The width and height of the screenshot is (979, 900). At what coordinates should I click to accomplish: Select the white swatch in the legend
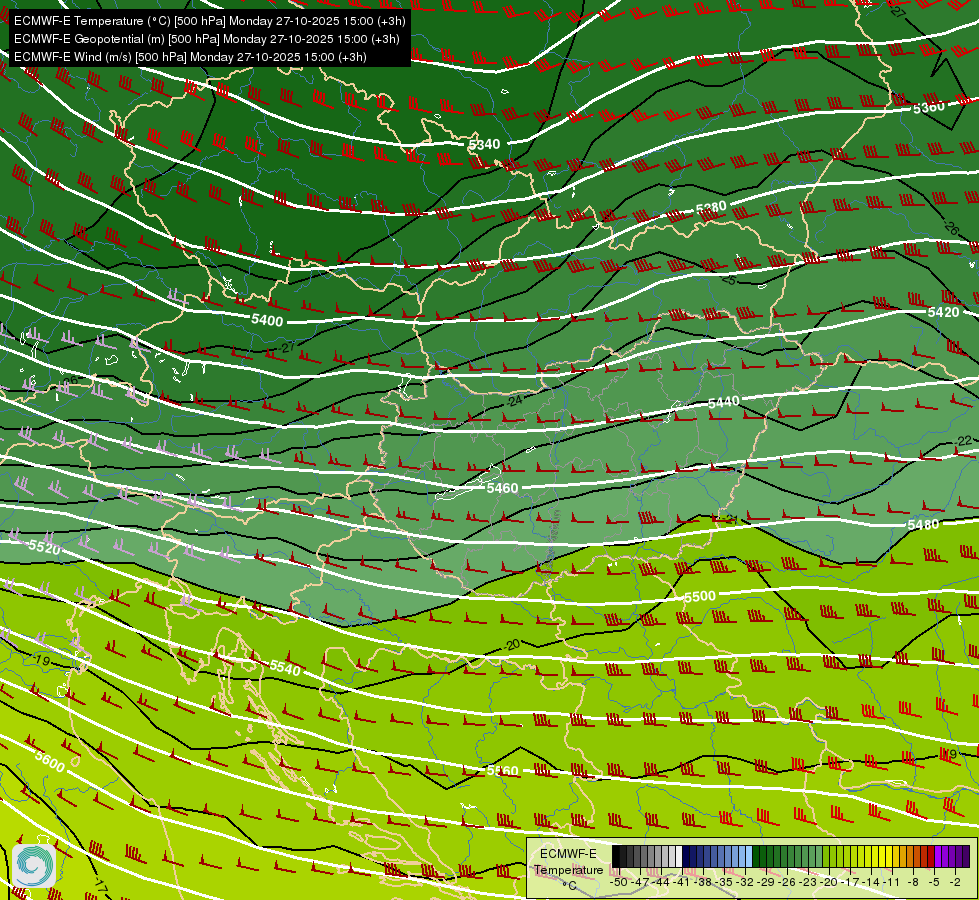pyautogui.click(x=679, y=856)
